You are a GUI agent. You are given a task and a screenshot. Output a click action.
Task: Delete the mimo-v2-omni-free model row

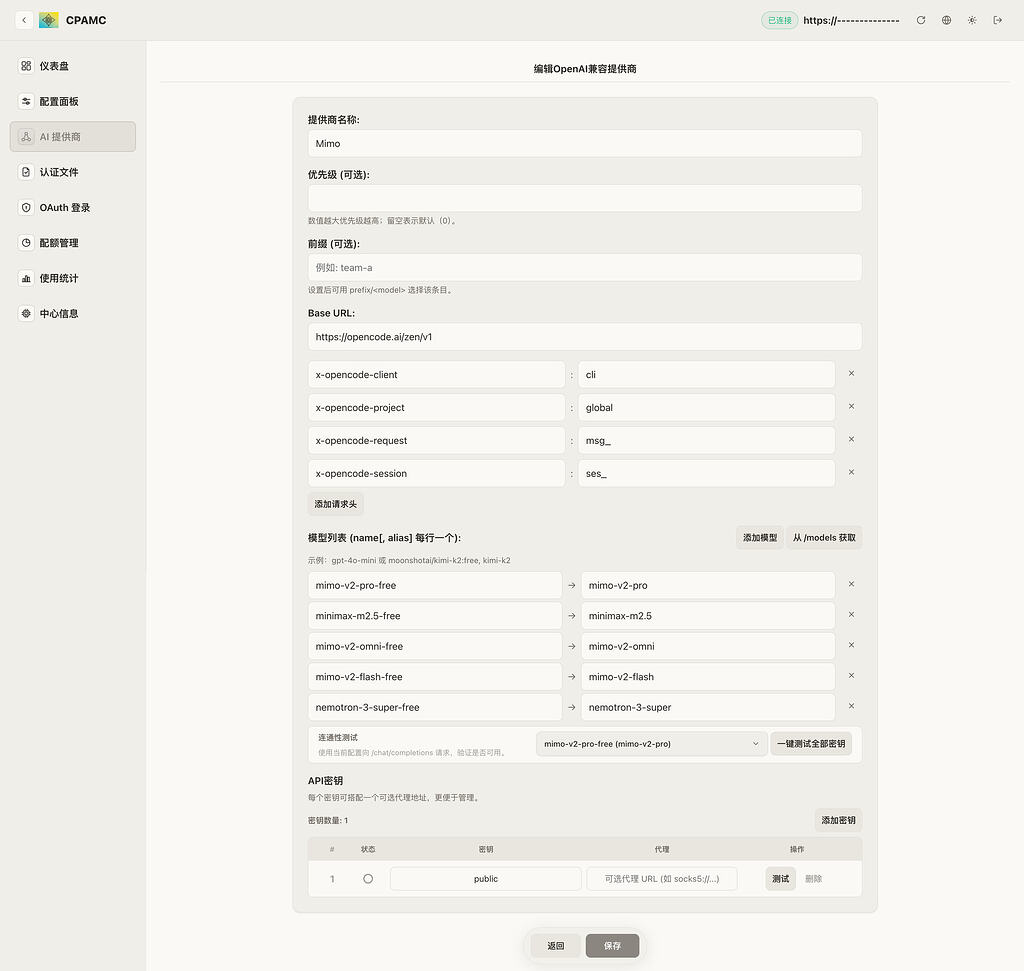pos(852,645)
